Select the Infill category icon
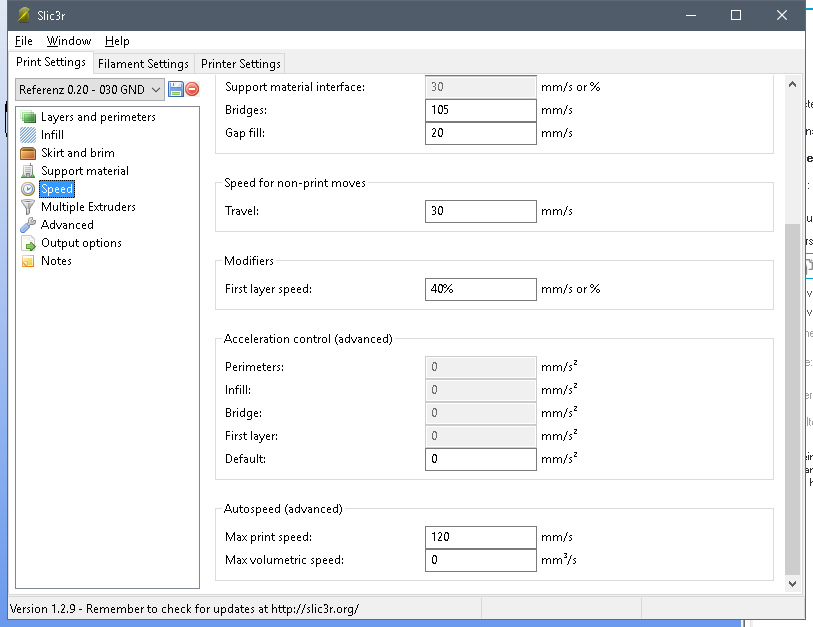The image size is (813, 627). tap(28, 135)
